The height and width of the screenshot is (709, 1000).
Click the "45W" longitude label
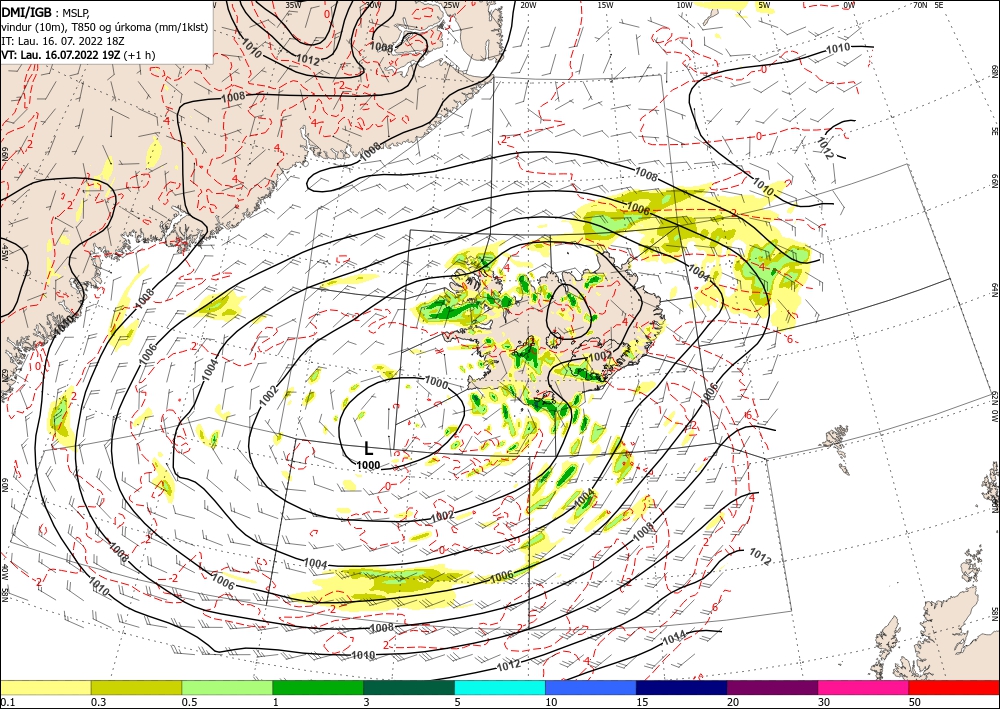4,252
